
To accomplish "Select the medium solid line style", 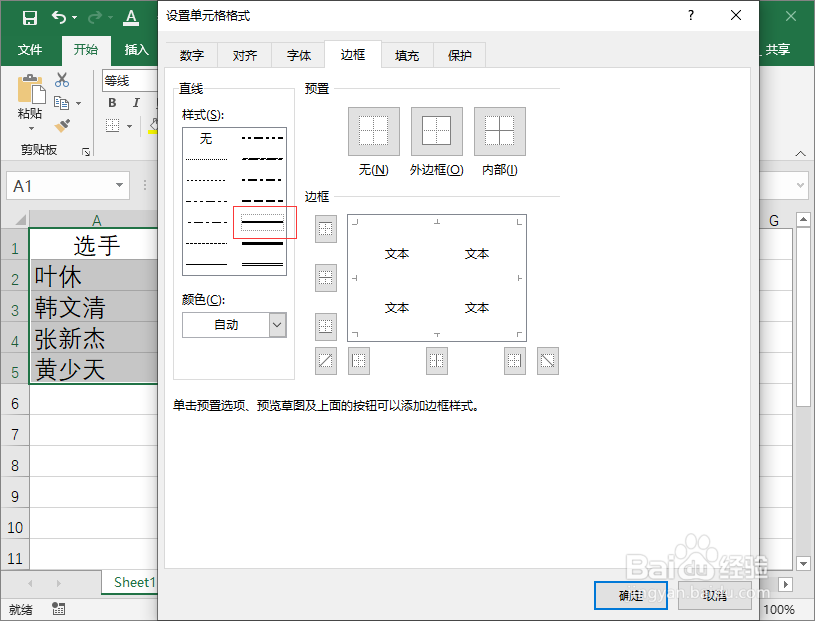I will tap(262, 222).
